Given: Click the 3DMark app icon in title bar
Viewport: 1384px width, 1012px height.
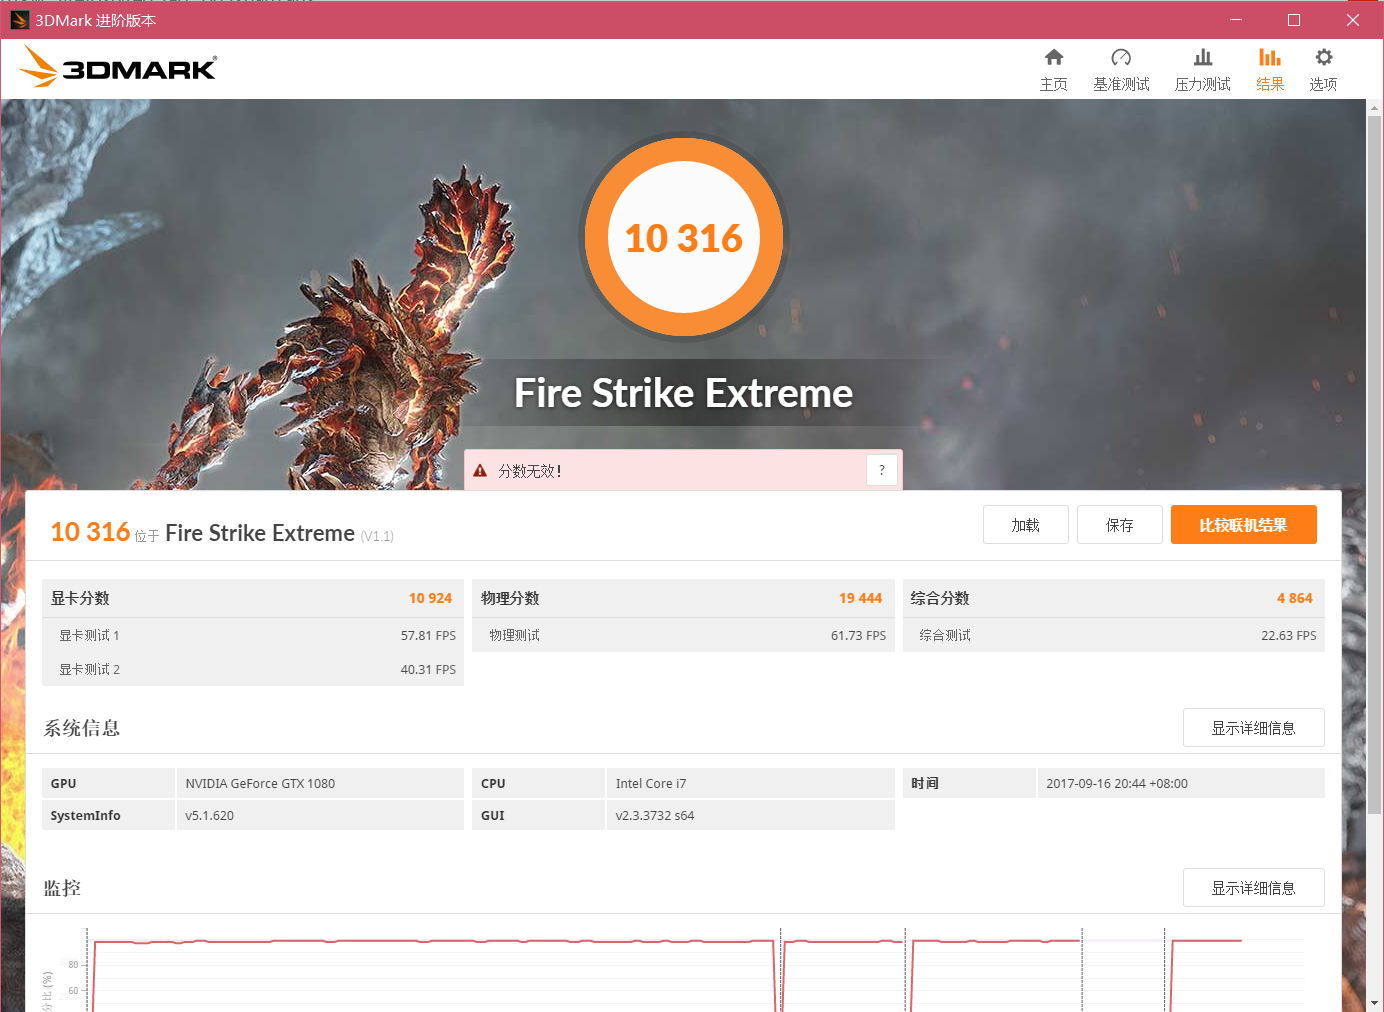Looking at the screenshot, I should [x=19, y=20].
